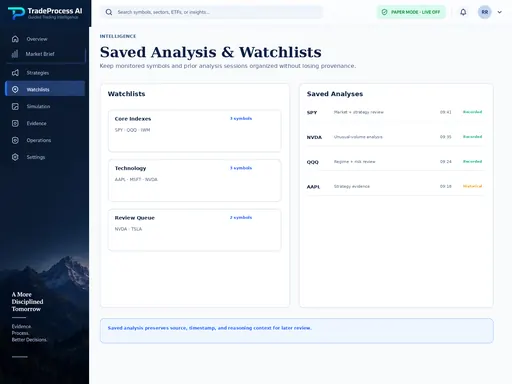Go to Overview in the sidebar
Viewport: 512px width, 384px height.
(45, 39)
